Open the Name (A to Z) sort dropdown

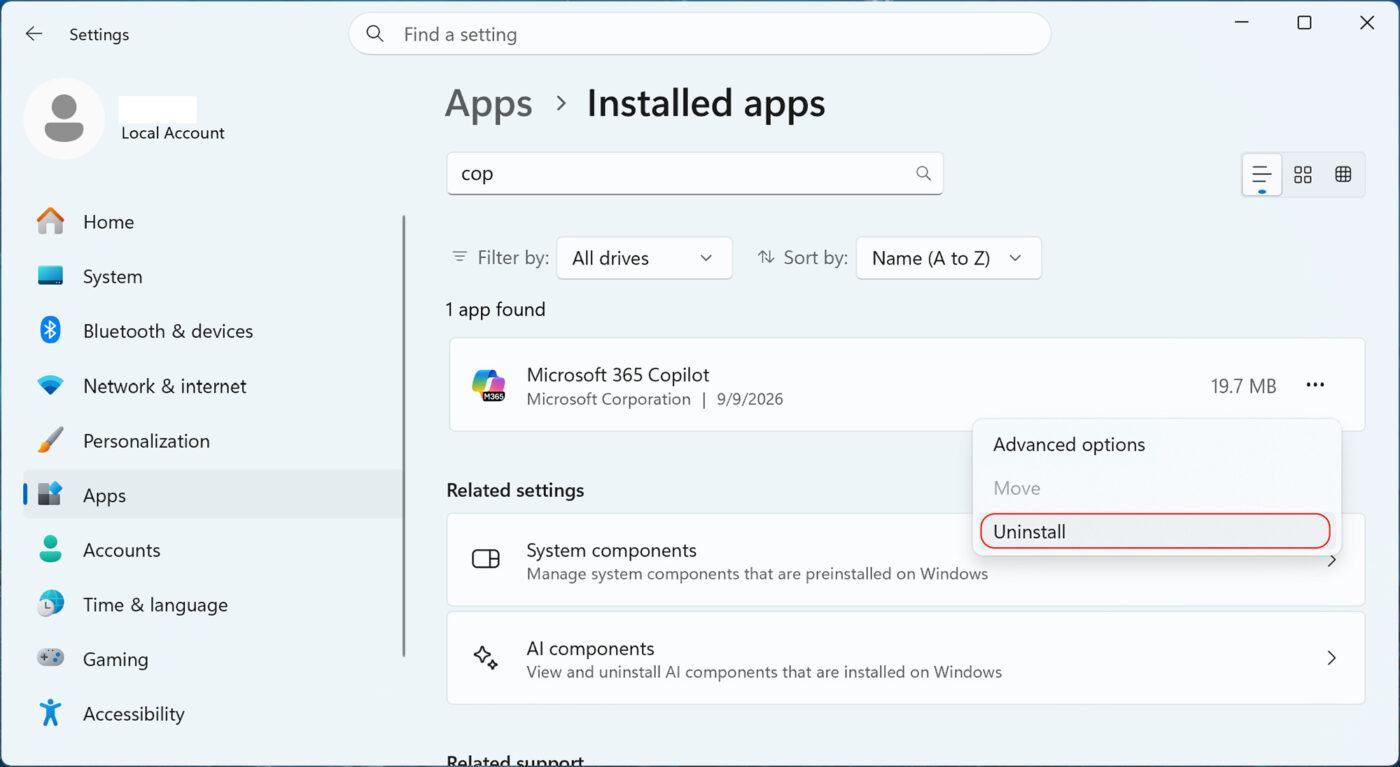[x=948, y=257]
